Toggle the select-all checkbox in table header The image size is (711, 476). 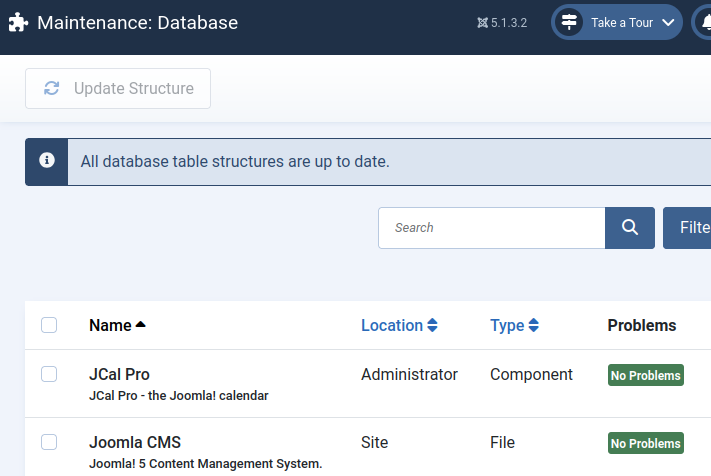(49, 325)
